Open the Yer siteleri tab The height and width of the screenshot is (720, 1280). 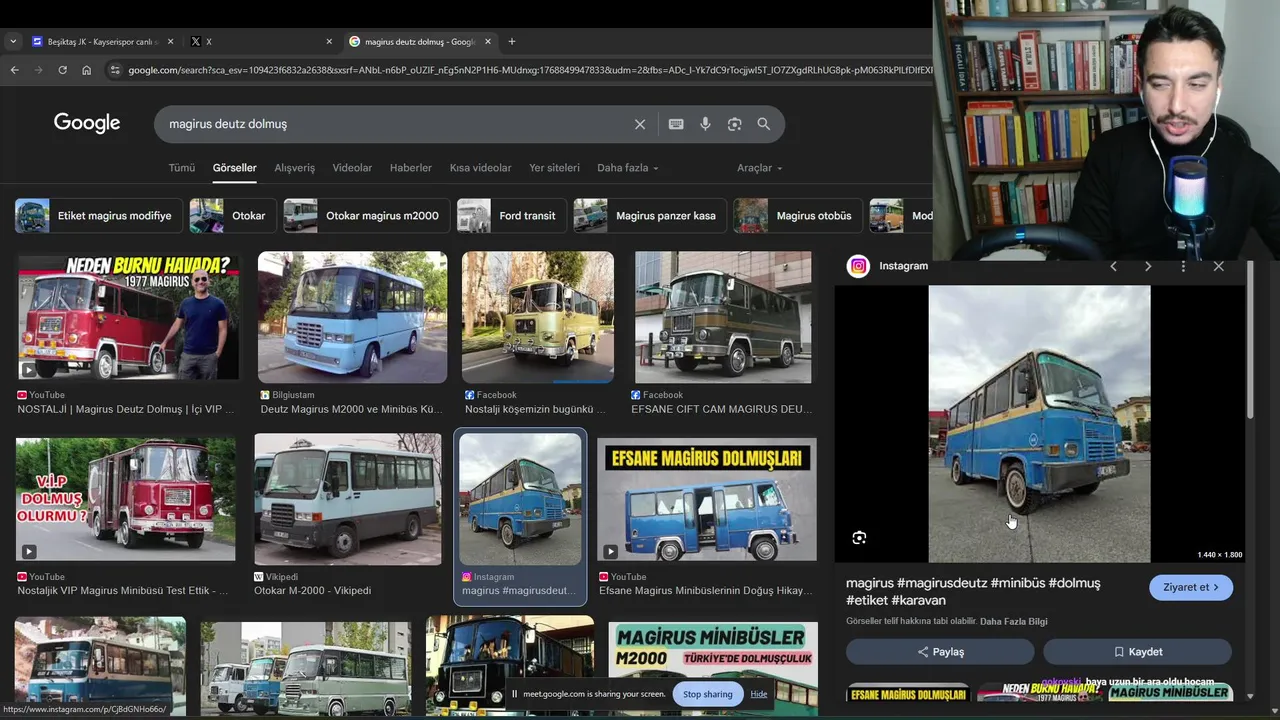[x=554, y=168]
